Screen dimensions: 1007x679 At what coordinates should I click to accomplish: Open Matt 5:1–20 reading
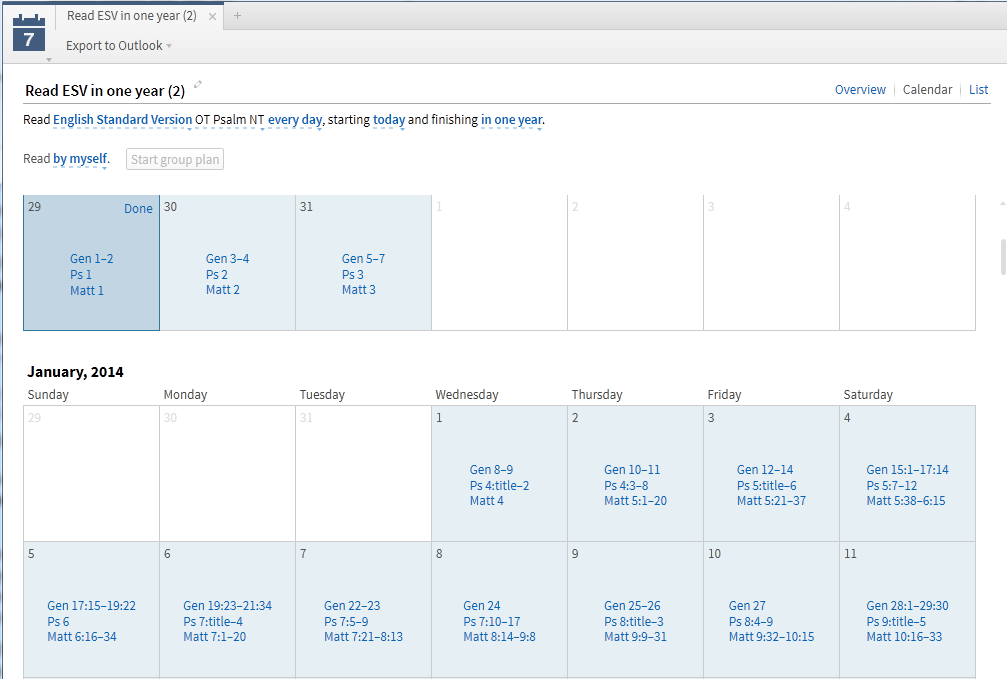tap(635, 500)
